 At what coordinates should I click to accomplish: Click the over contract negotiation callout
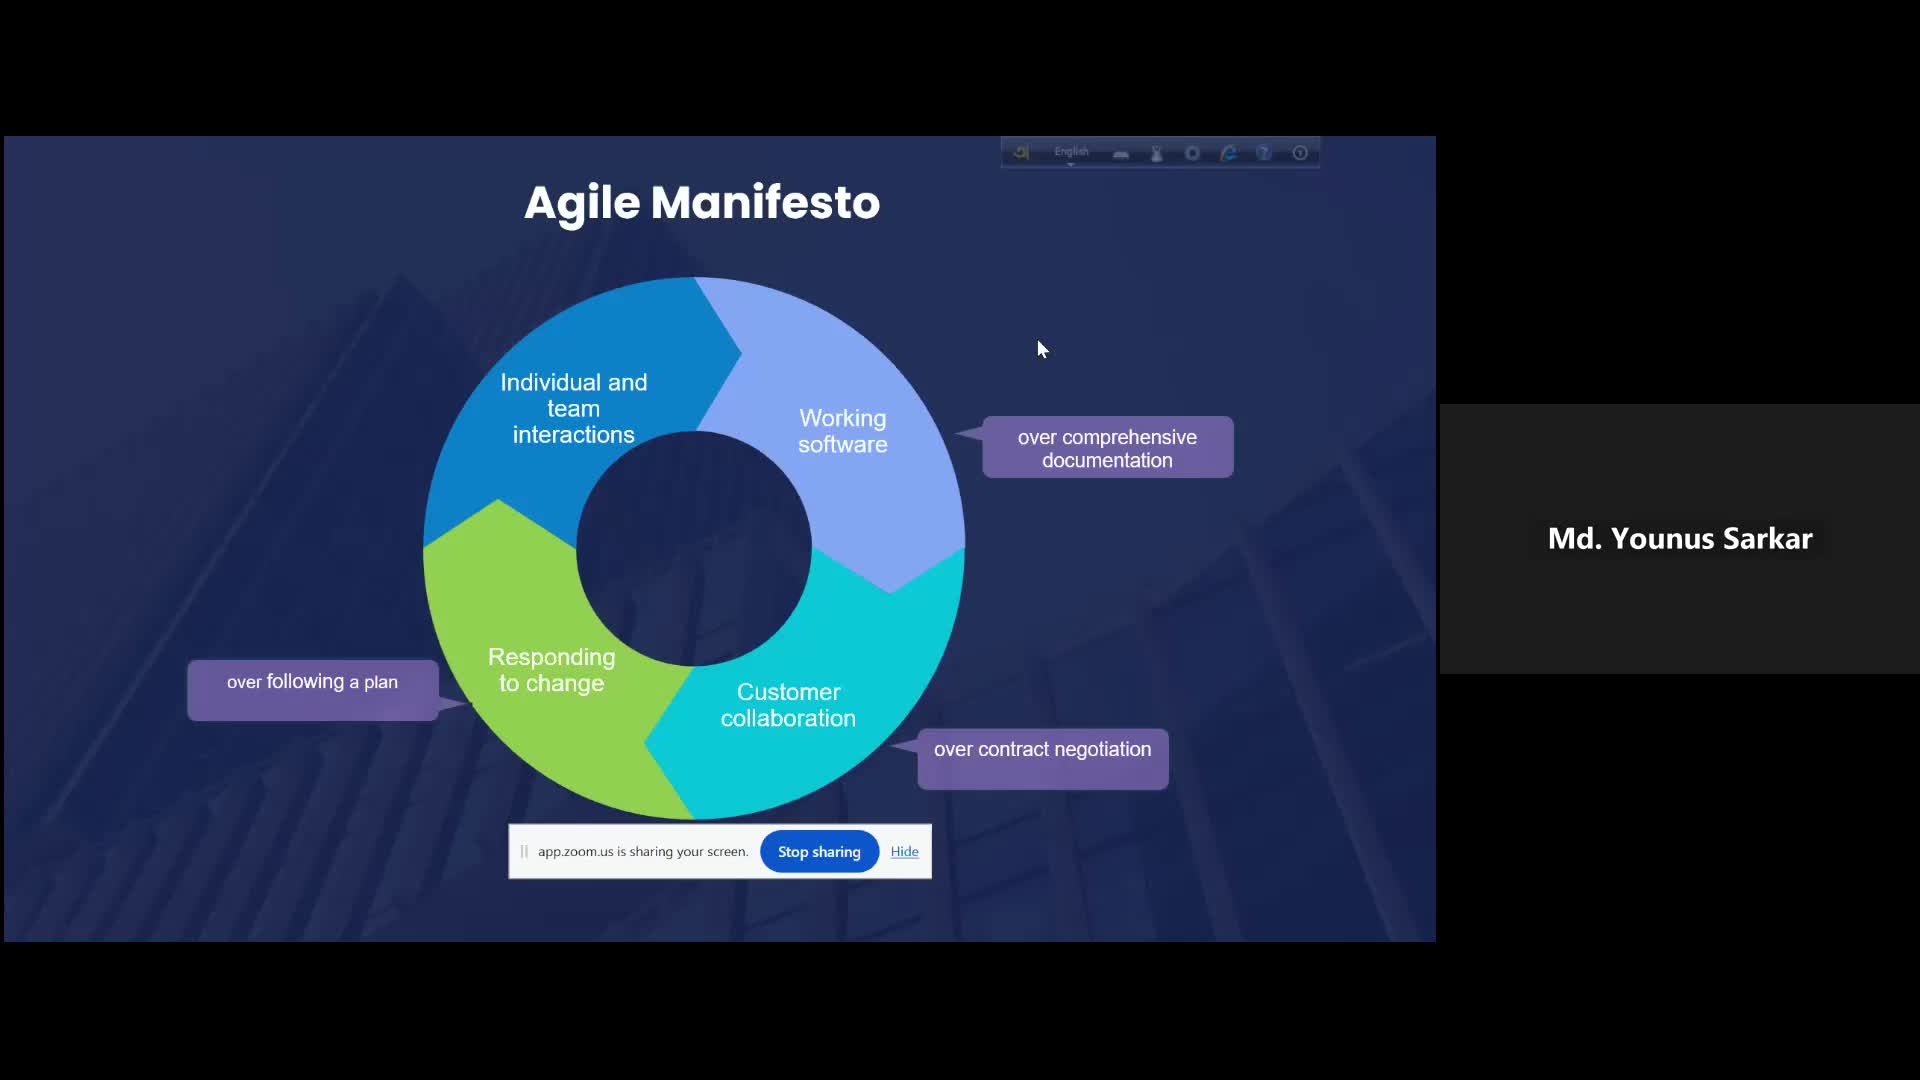tap(1043, 759)
